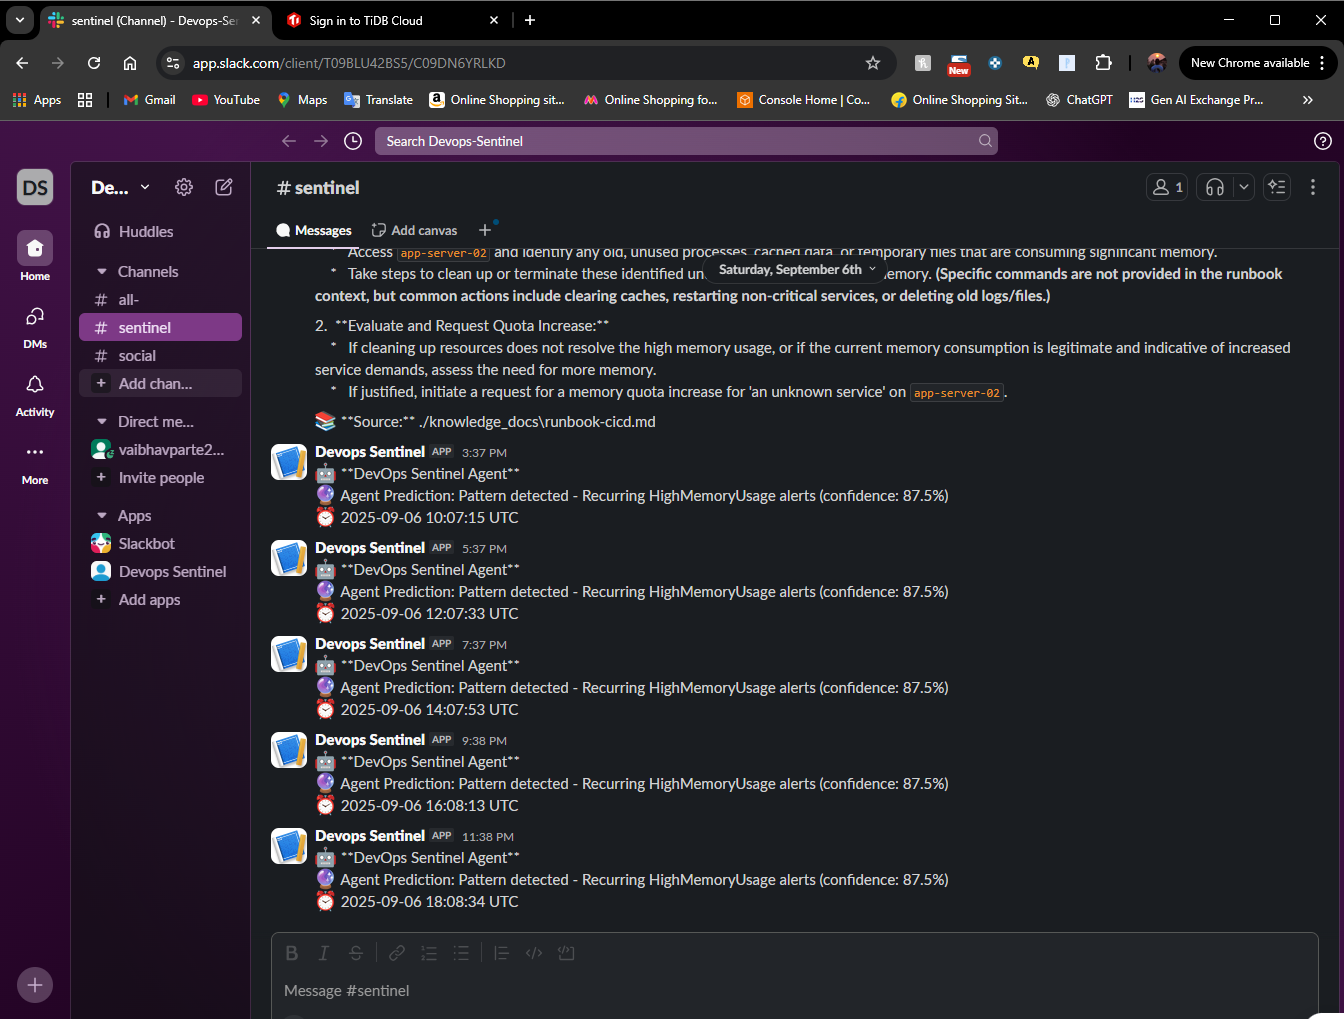Click Add channels
This screenshot has height=1019, width=1344.
(160, 383)
